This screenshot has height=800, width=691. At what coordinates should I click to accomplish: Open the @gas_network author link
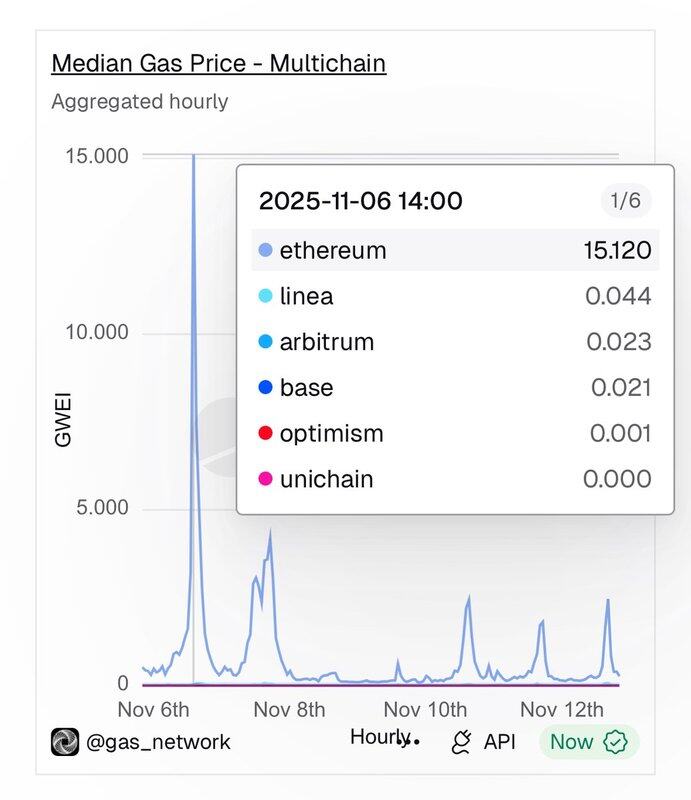point(158,742)
